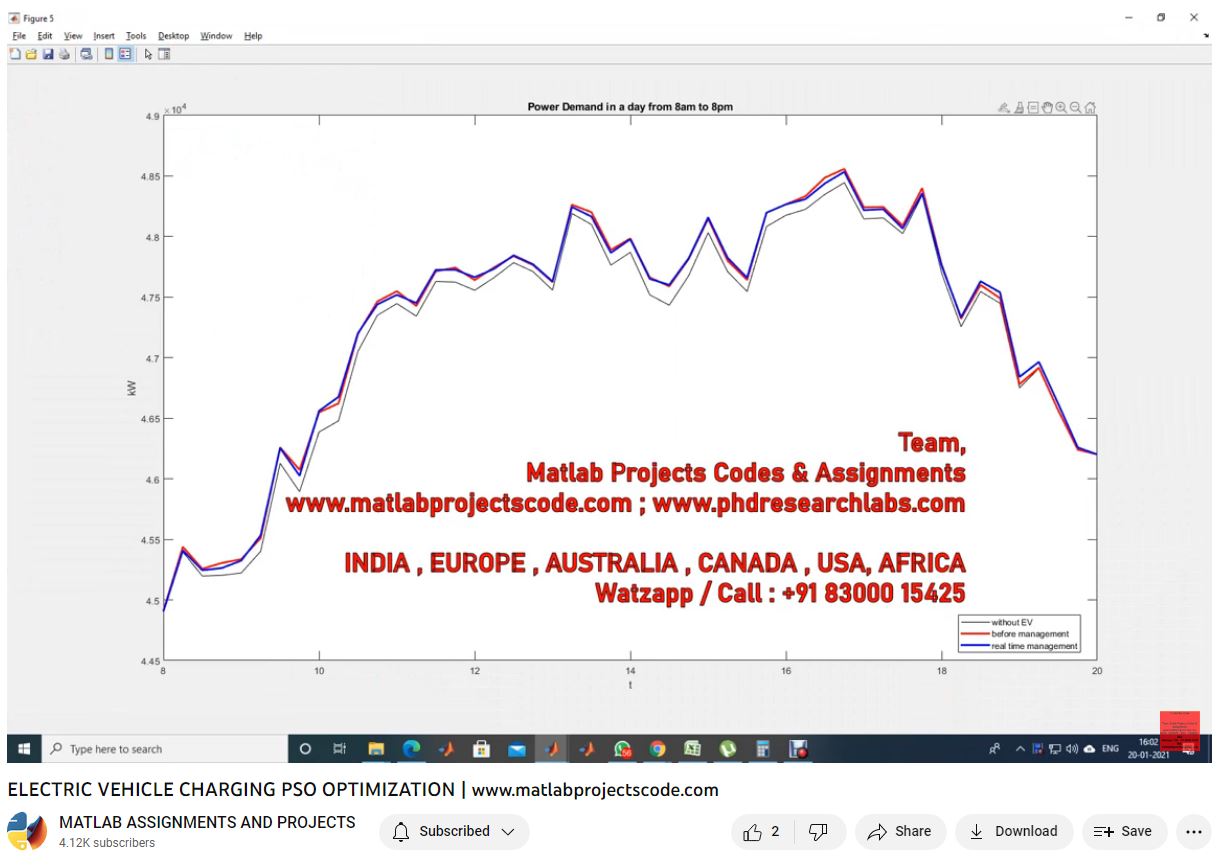Toggle the Insert Colorbar icon
1225x865 pixels.
108,54
